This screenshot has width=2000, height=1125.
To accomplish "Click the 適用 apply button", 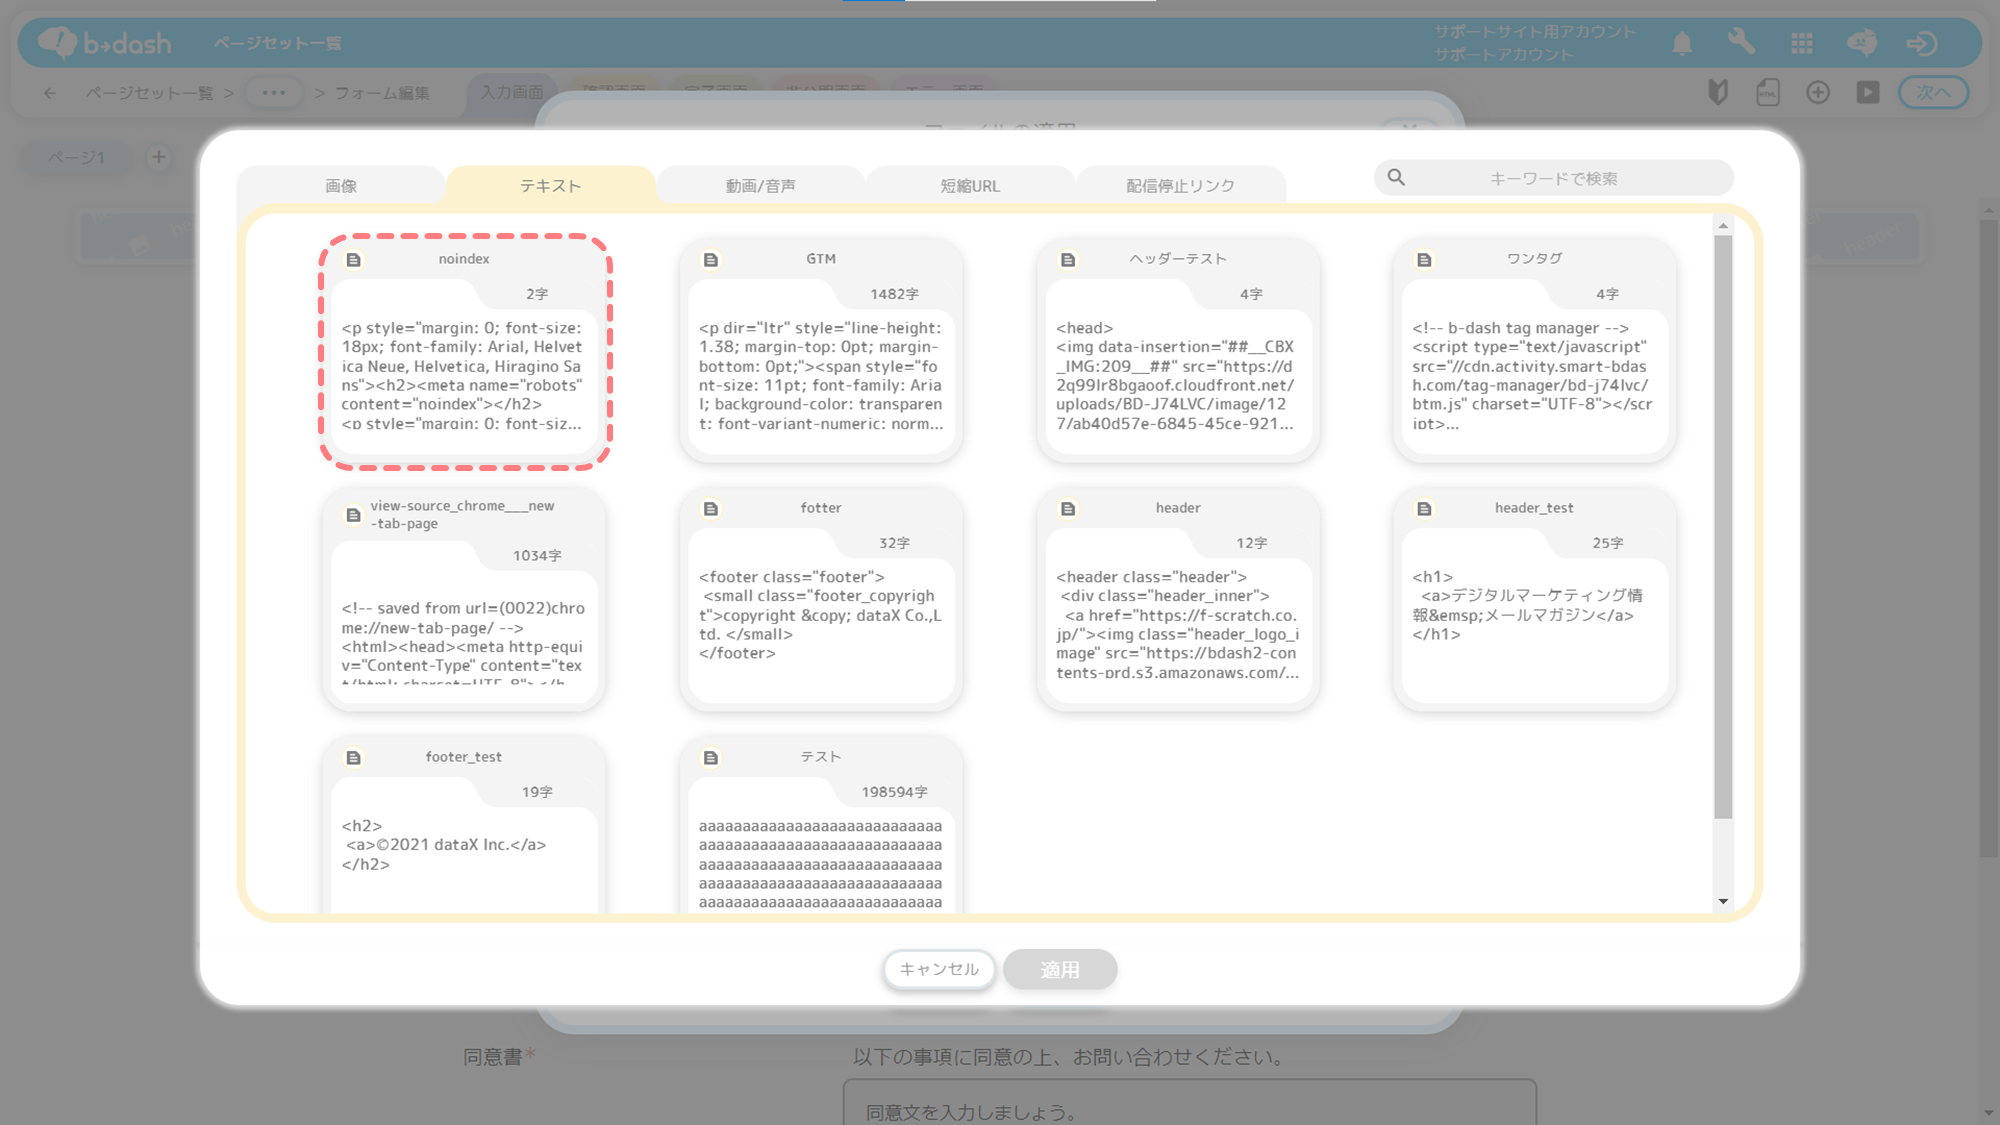I will click(x=1060, y=969).
